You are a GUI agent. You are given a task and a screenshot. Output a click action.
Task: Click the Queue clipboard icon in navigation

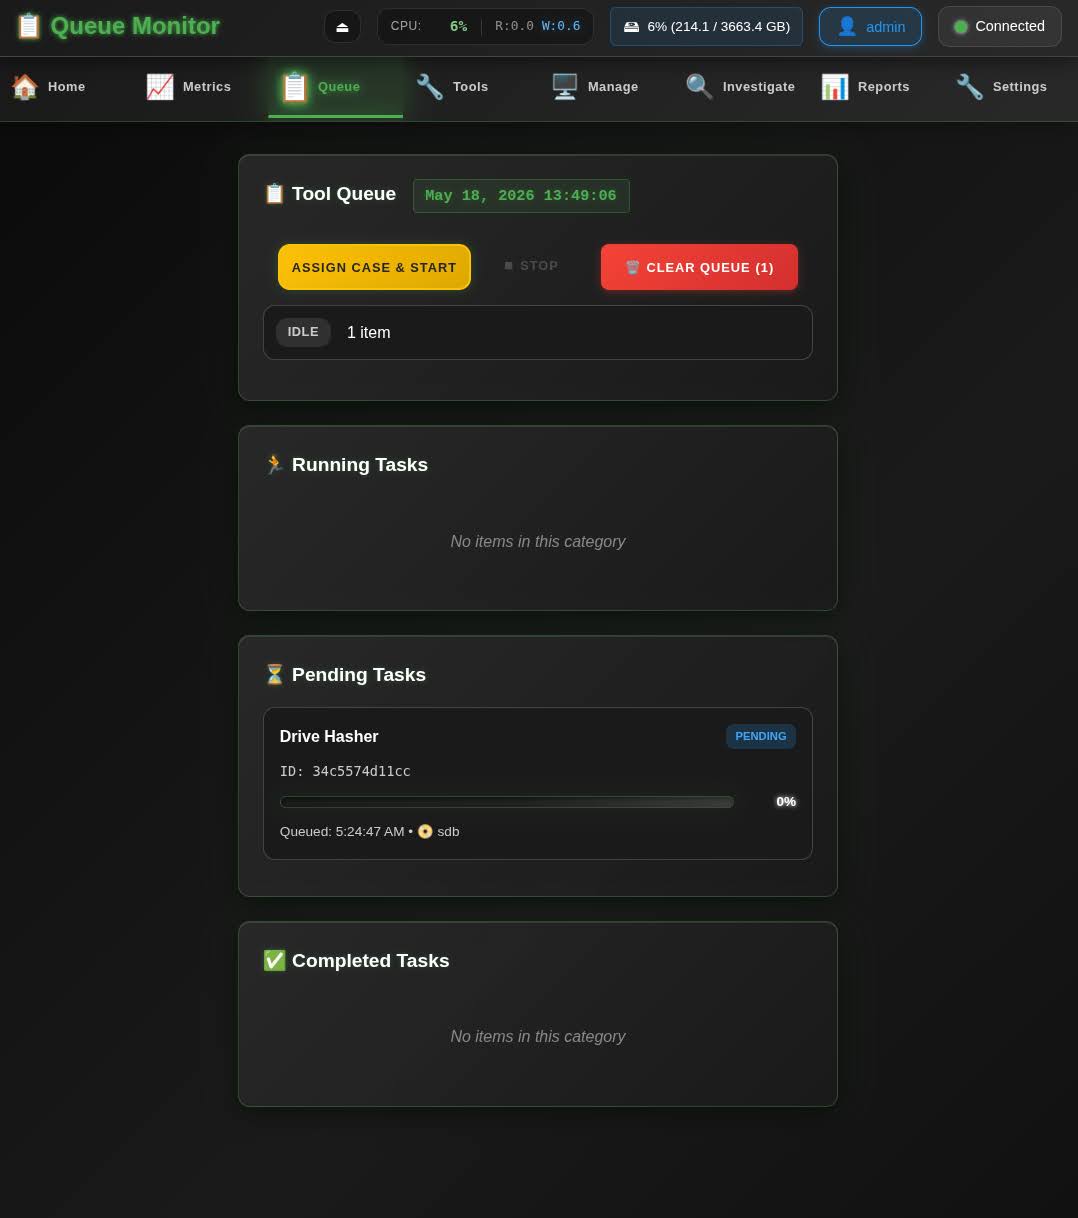click(x=295, y=87)
